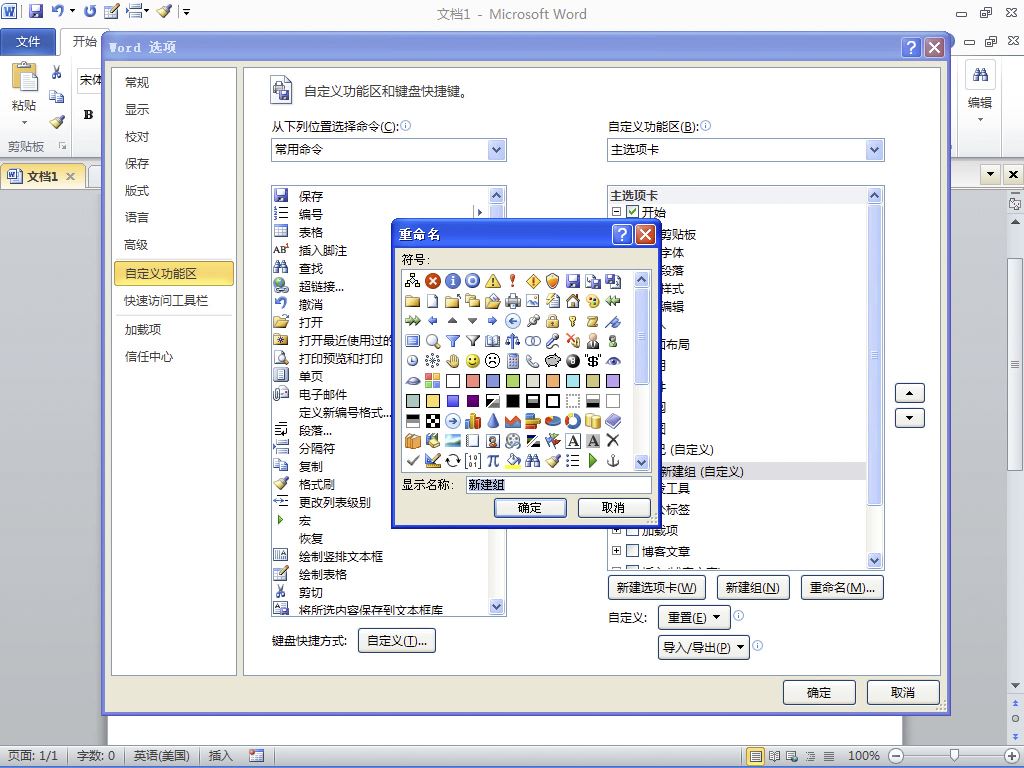This screenshot has height=768, width=1024.
Task: Uncheck the 开始 tab checkbox
Action: point(632,212)
